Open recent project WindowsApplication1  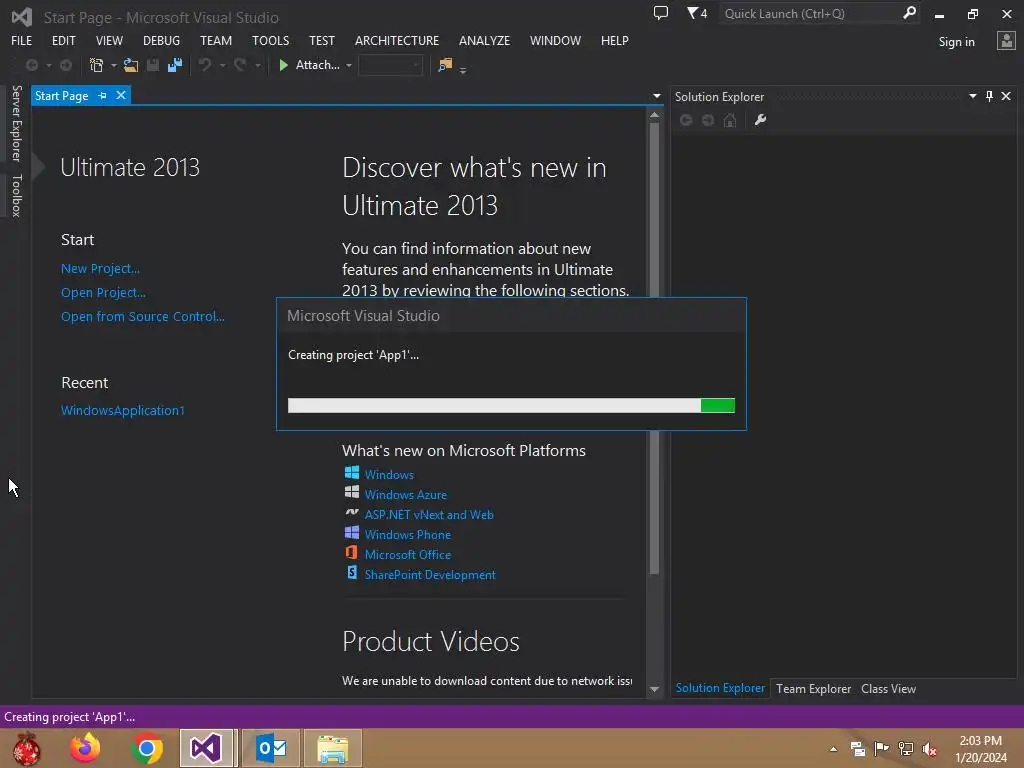(x=123, y=410)
